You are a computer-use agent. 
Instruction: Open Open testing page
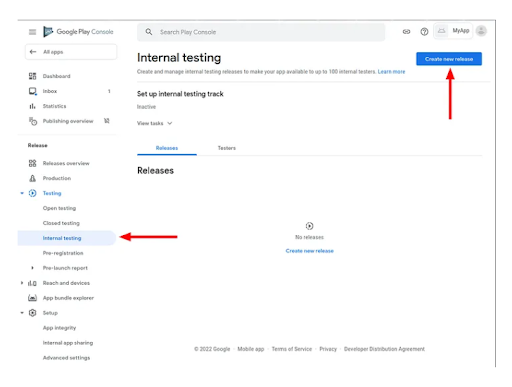59,208
